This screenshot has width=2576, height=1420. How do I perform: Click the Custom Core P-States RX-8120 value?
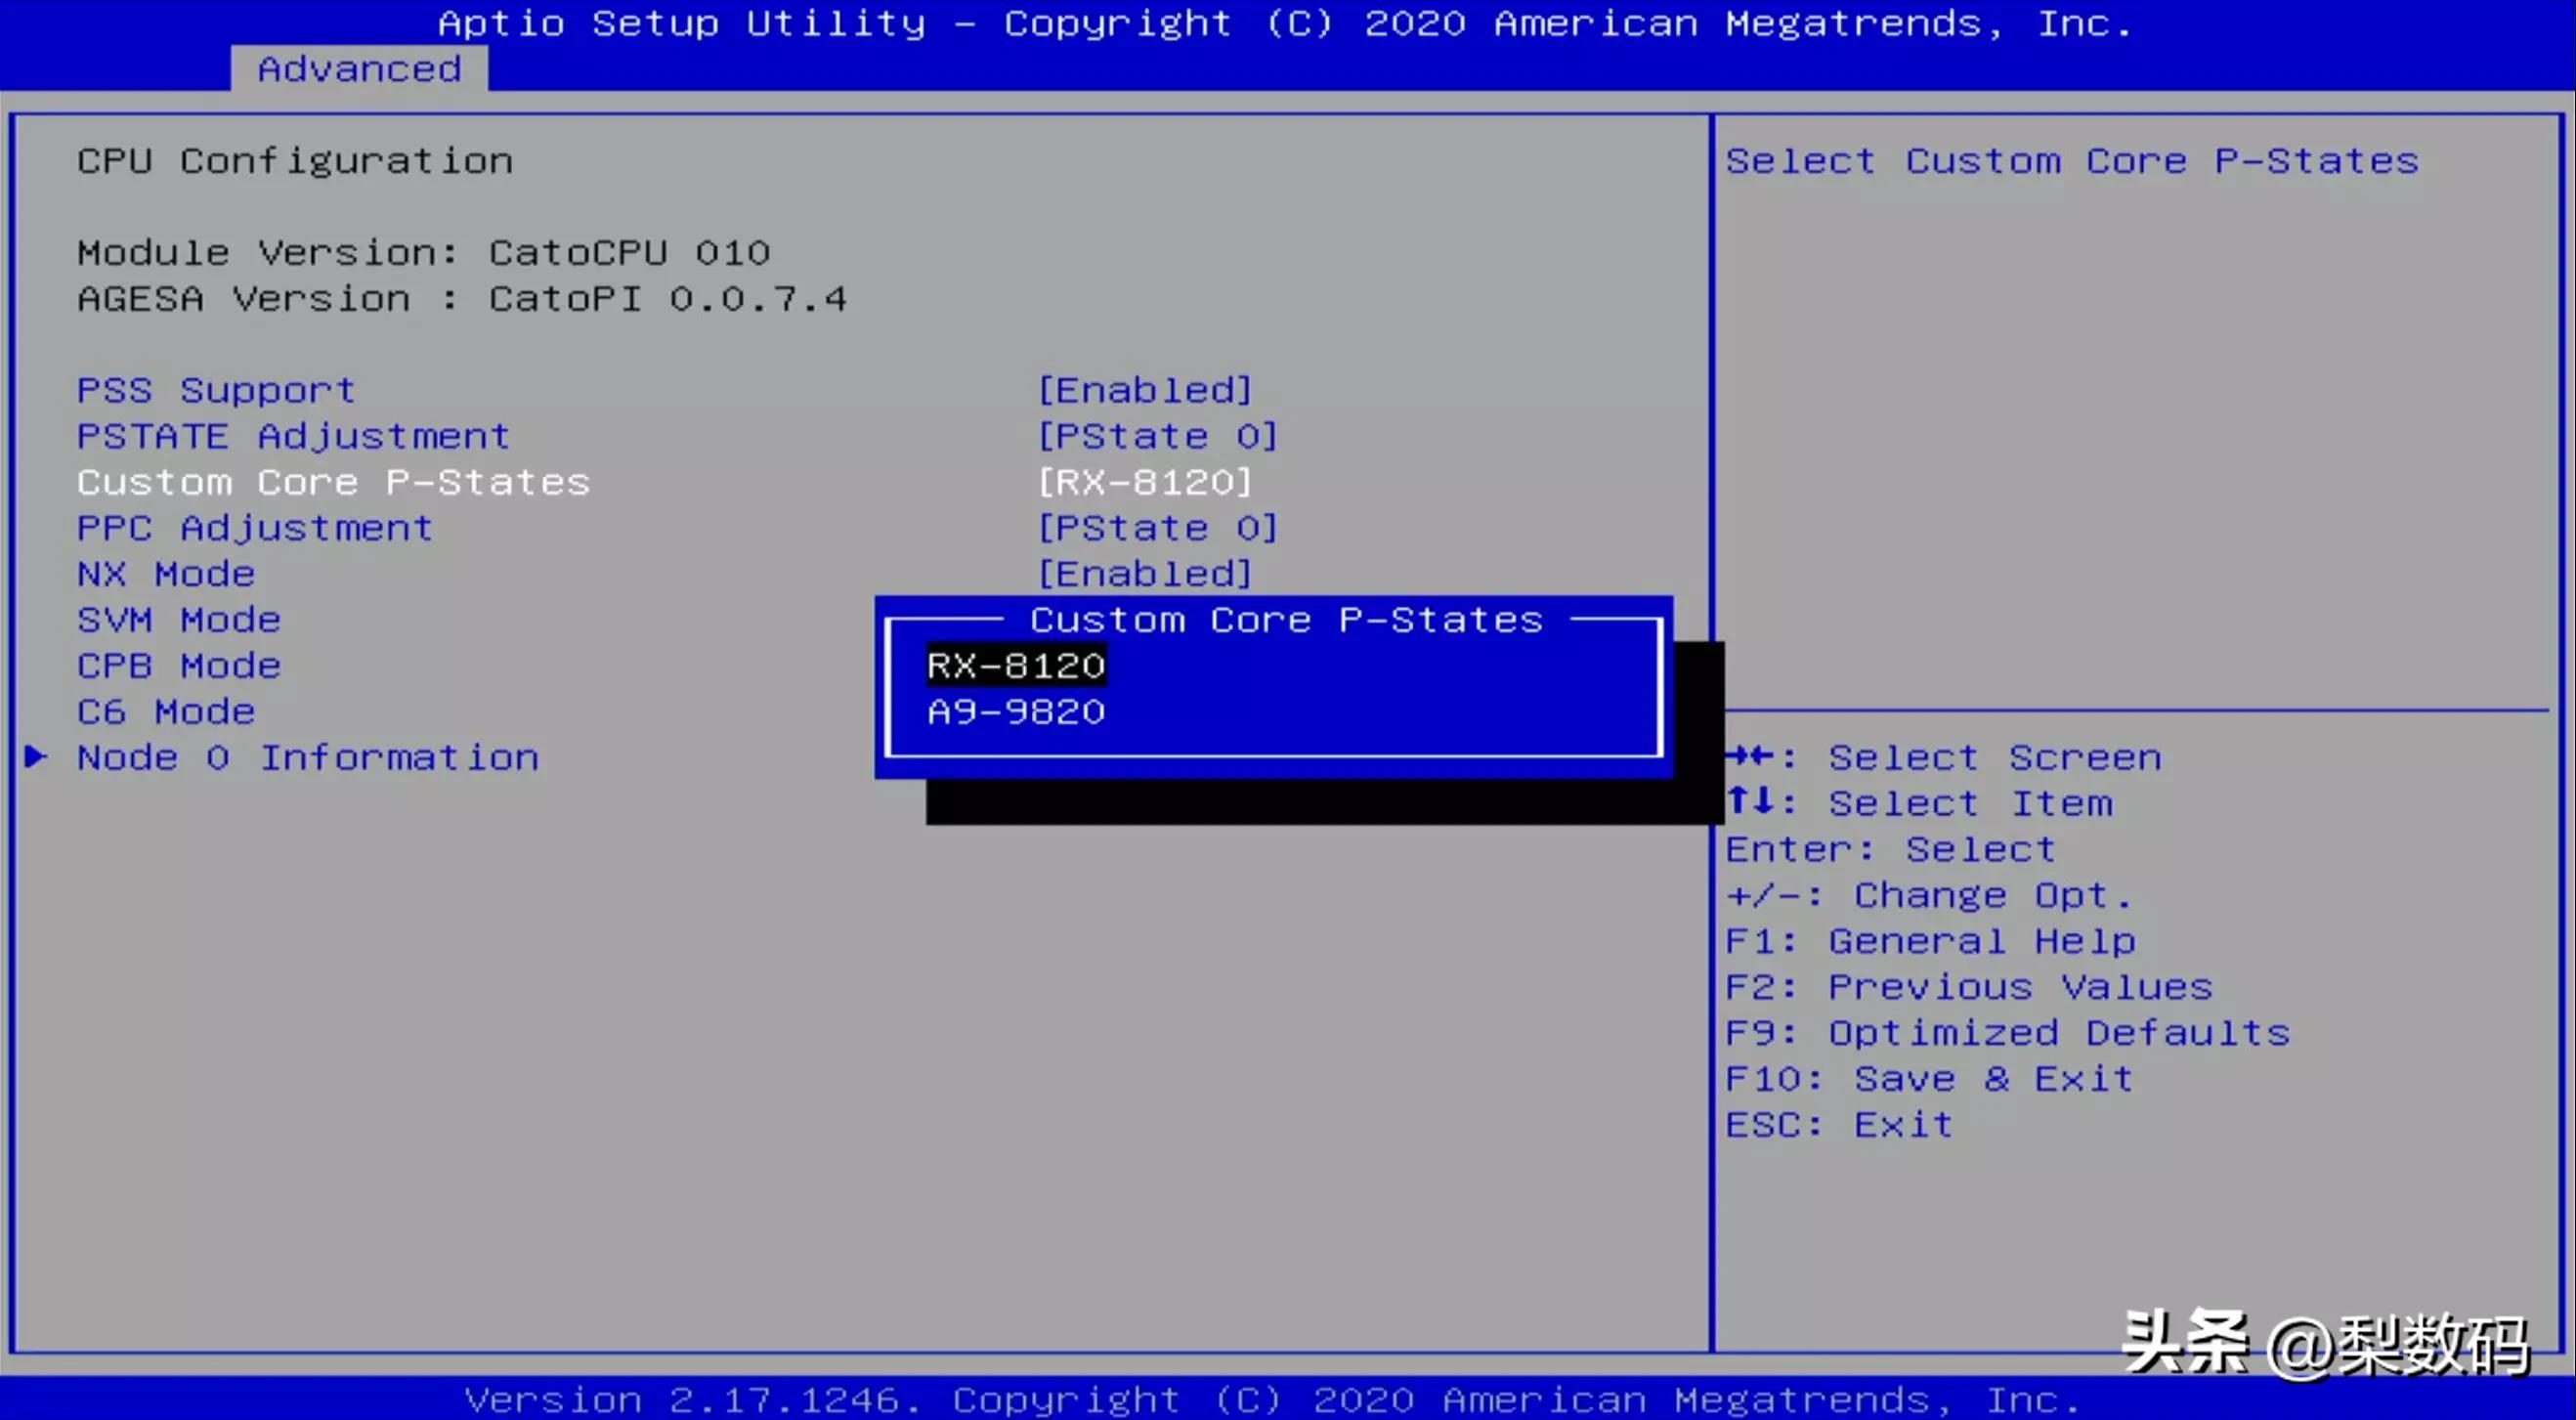1145,482
